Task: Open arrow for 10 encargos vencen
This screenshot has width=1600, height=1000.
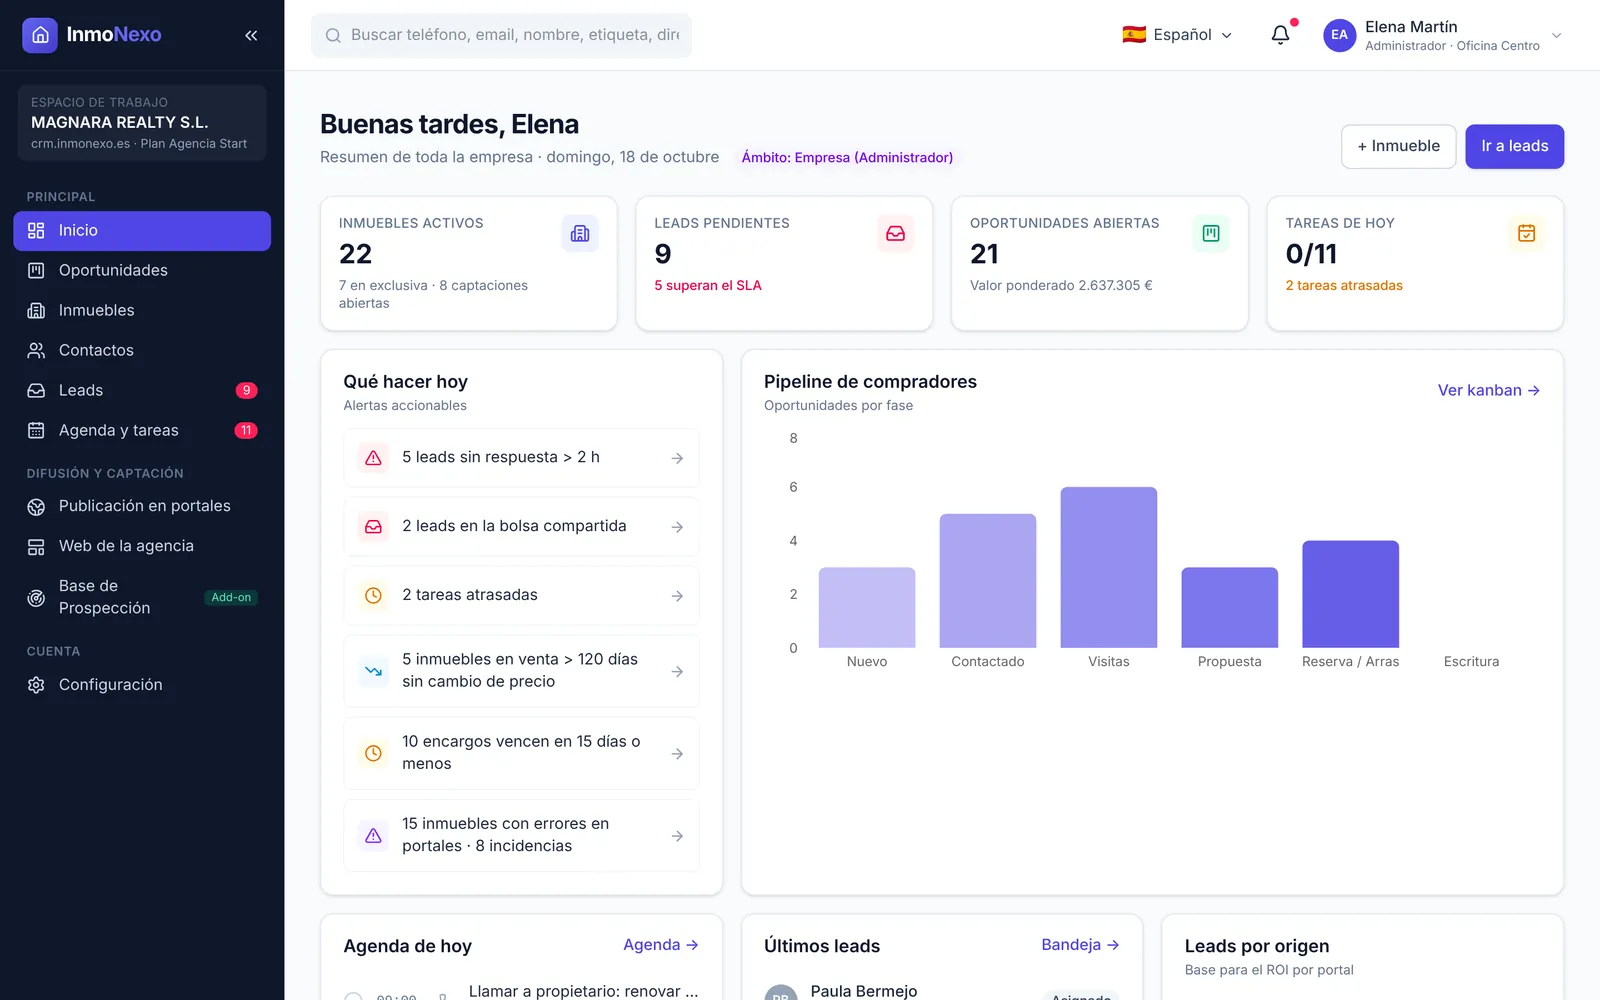Action: tap(677, 754)
